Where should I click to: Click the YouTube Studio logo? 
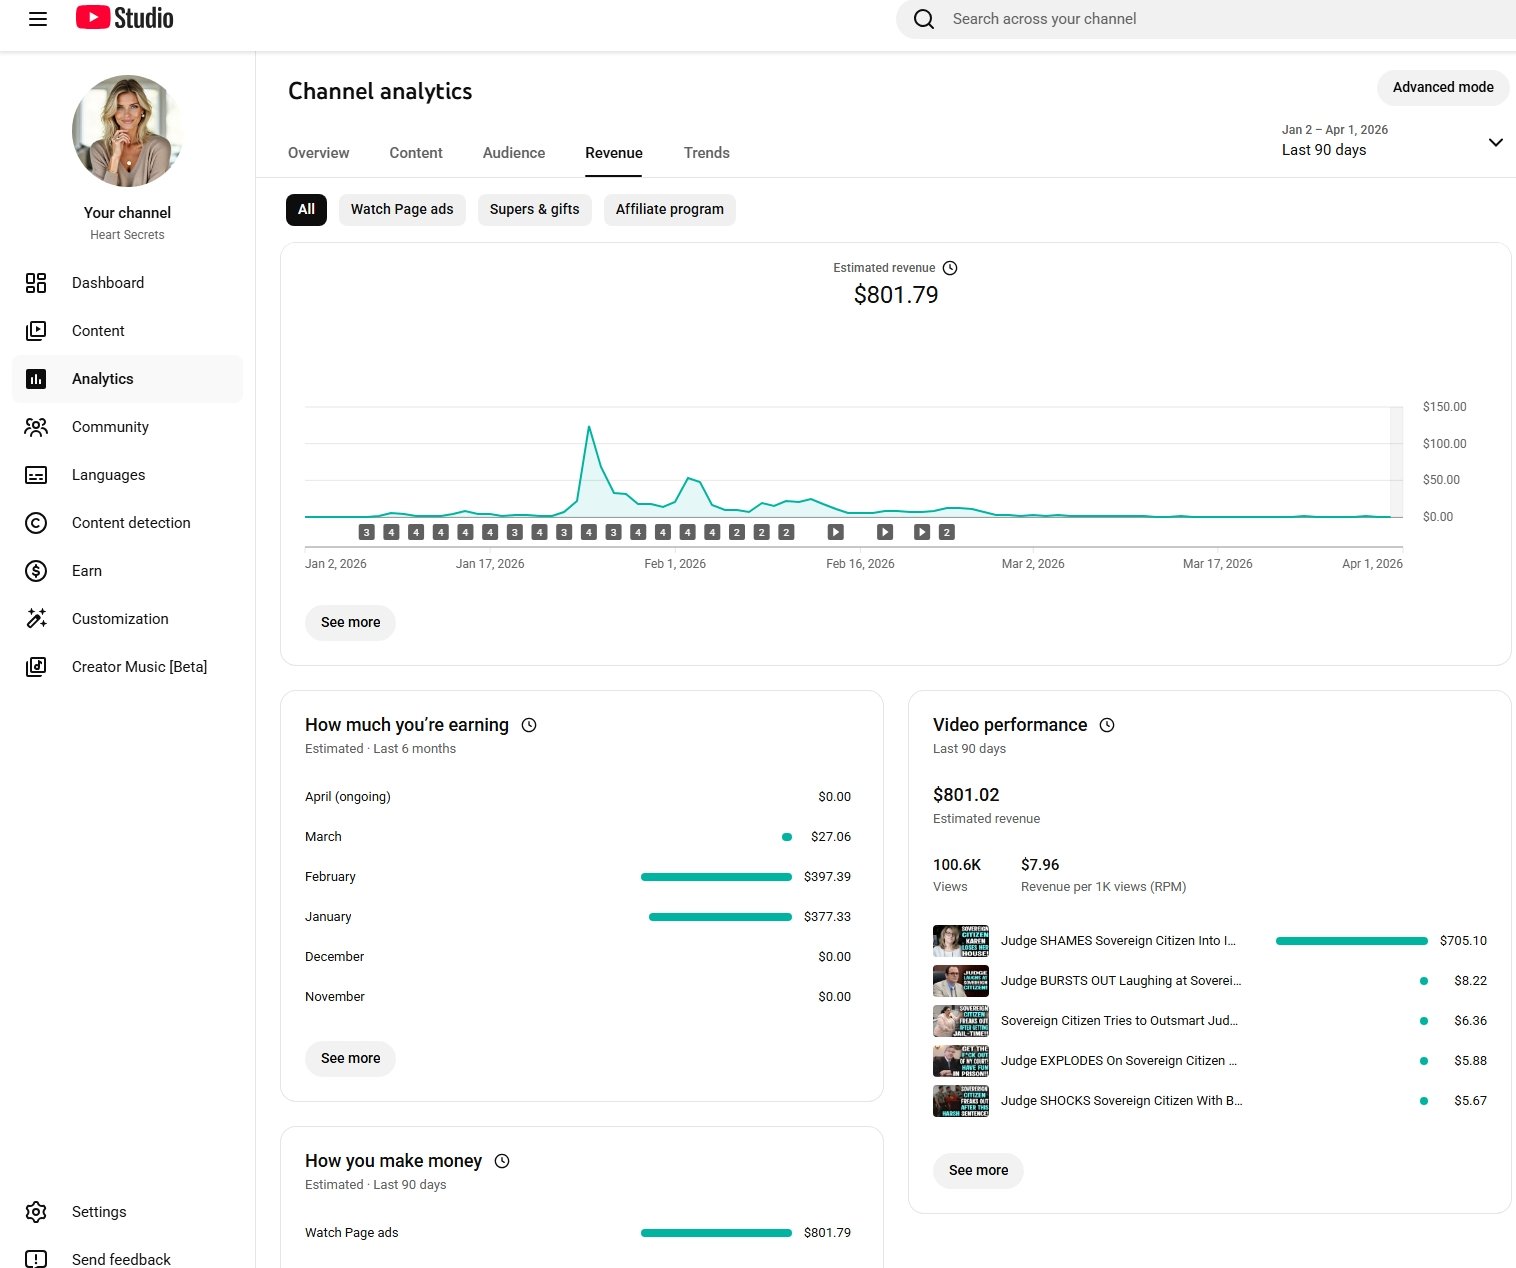click(x=125, y=18)
